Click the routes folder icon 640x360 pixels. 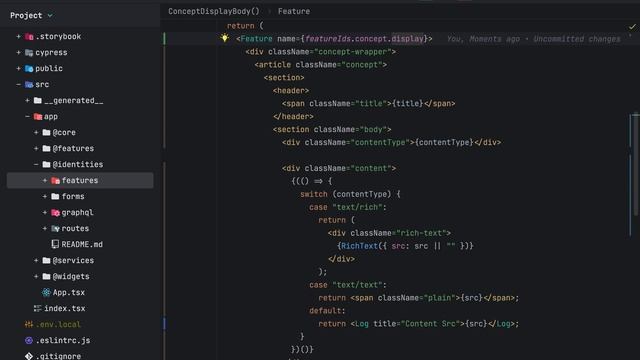56,229
